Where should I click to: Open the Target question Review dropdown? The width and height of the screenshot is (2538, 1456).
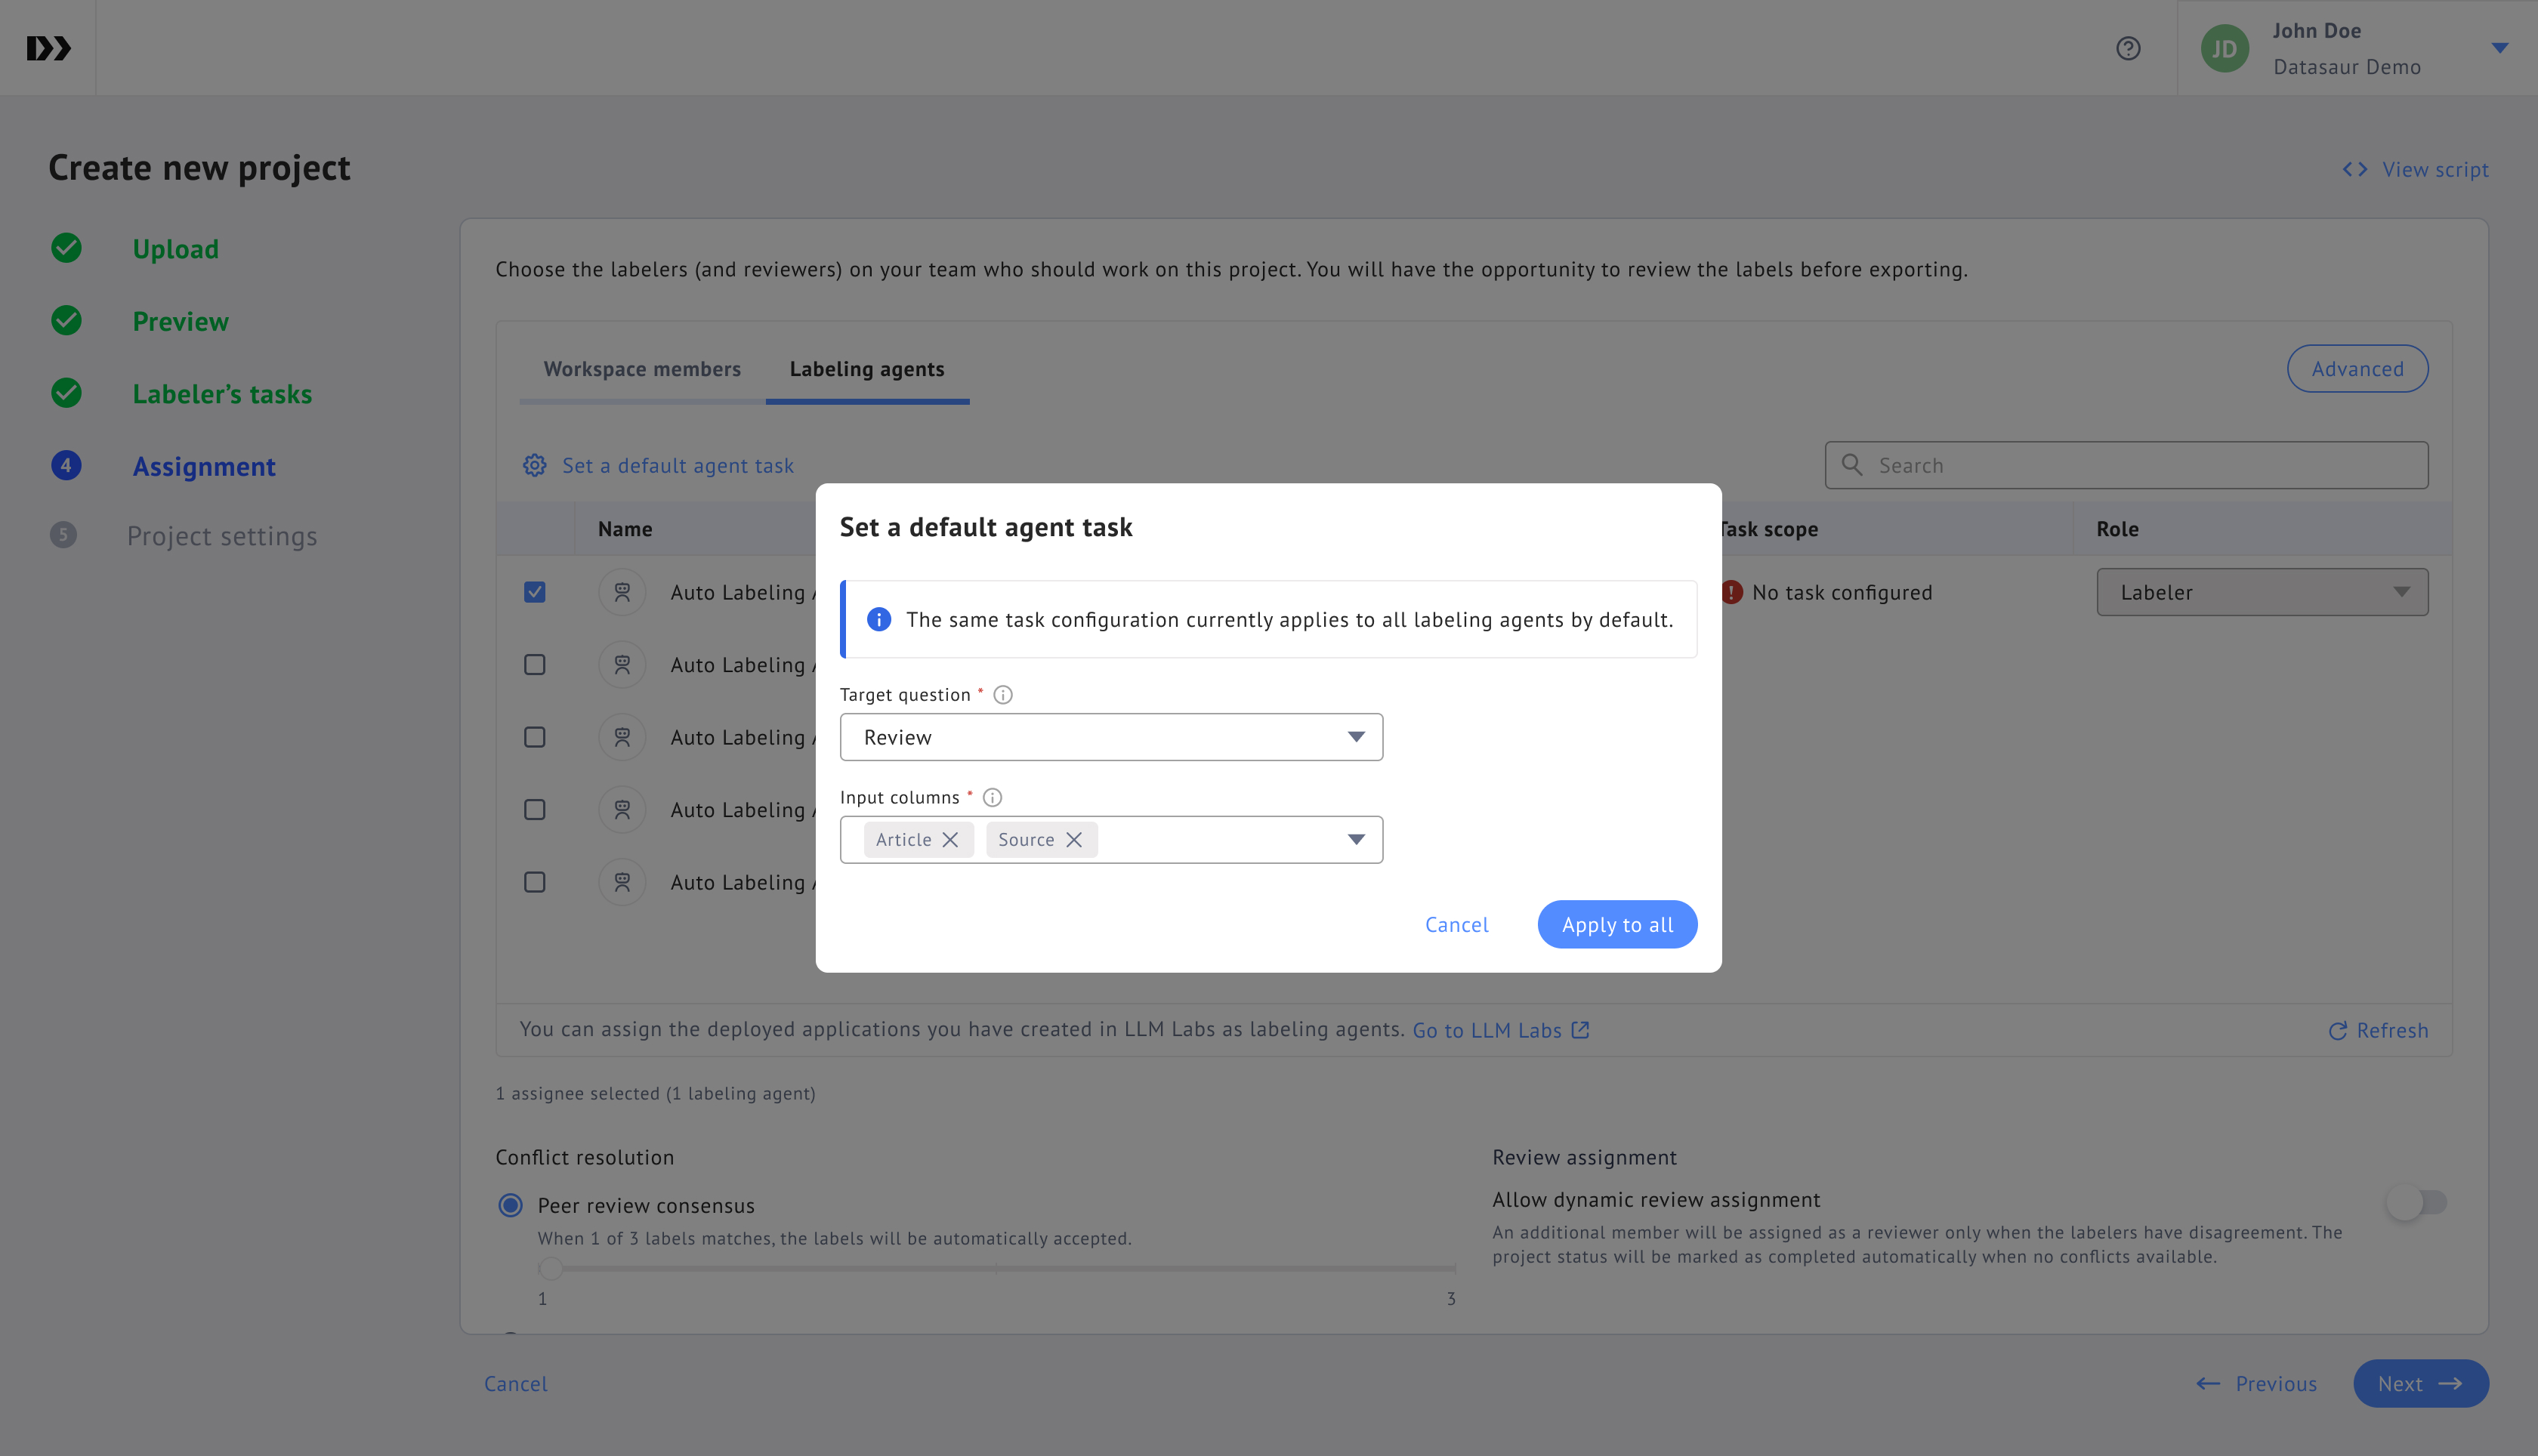point(1111,737)
